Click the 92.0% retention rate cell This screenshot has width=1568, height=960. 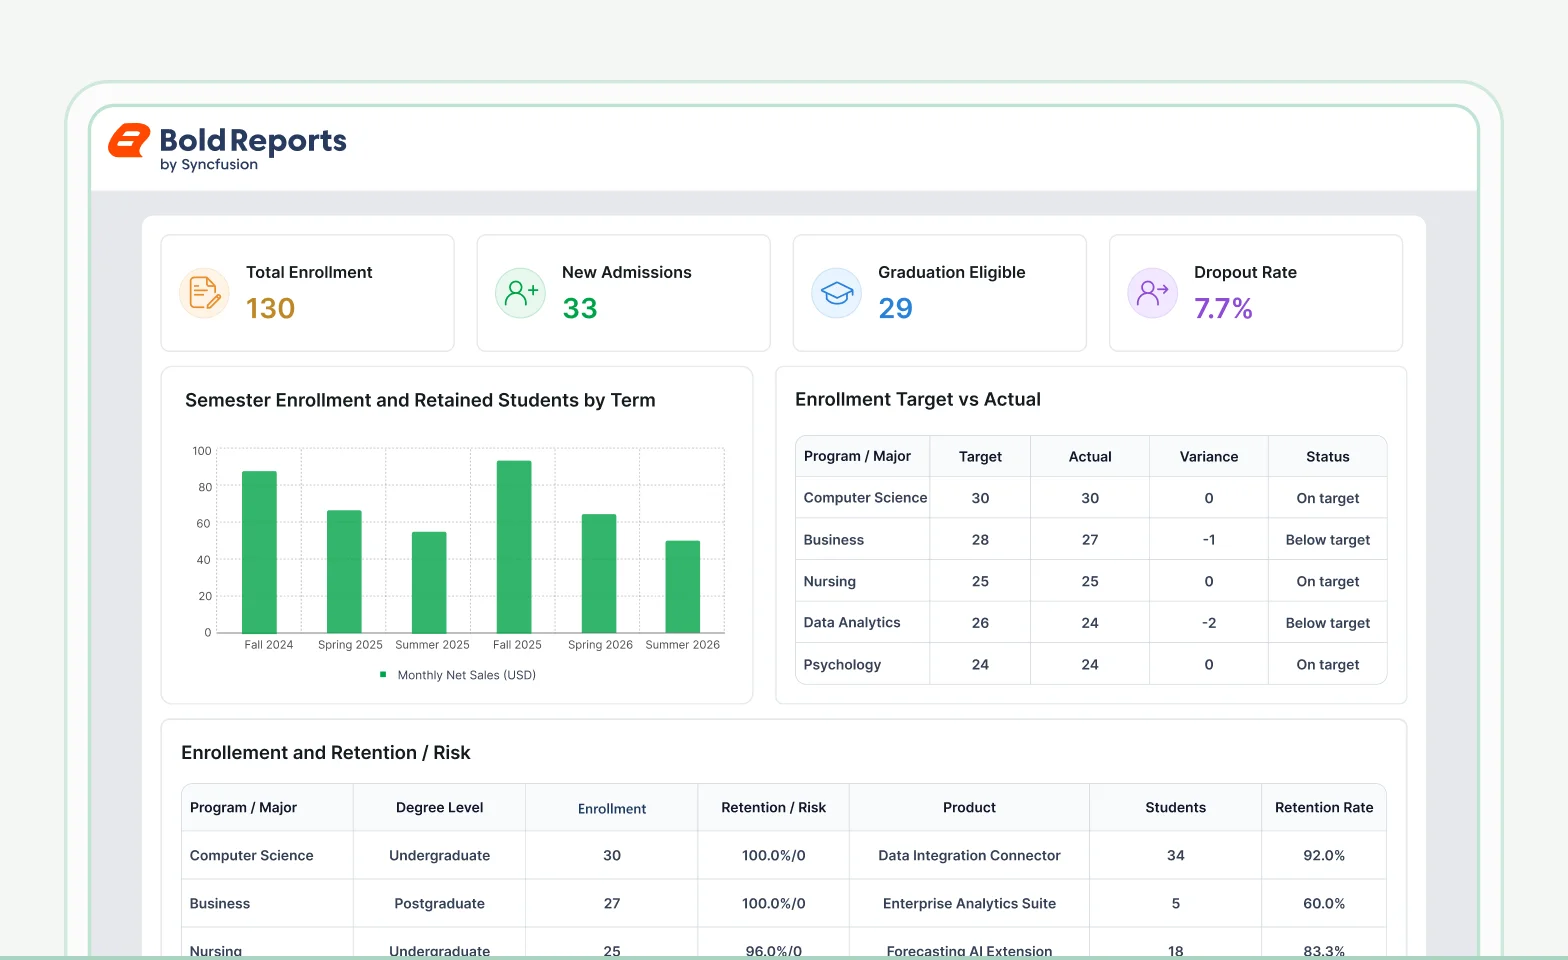point(1324,855)
